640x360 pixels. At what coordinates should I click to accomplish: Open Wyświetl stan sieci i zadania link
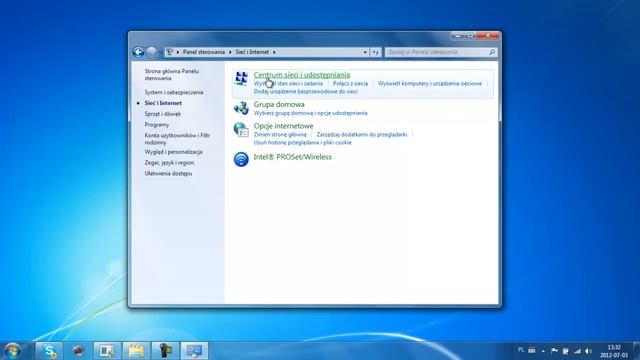288,83
